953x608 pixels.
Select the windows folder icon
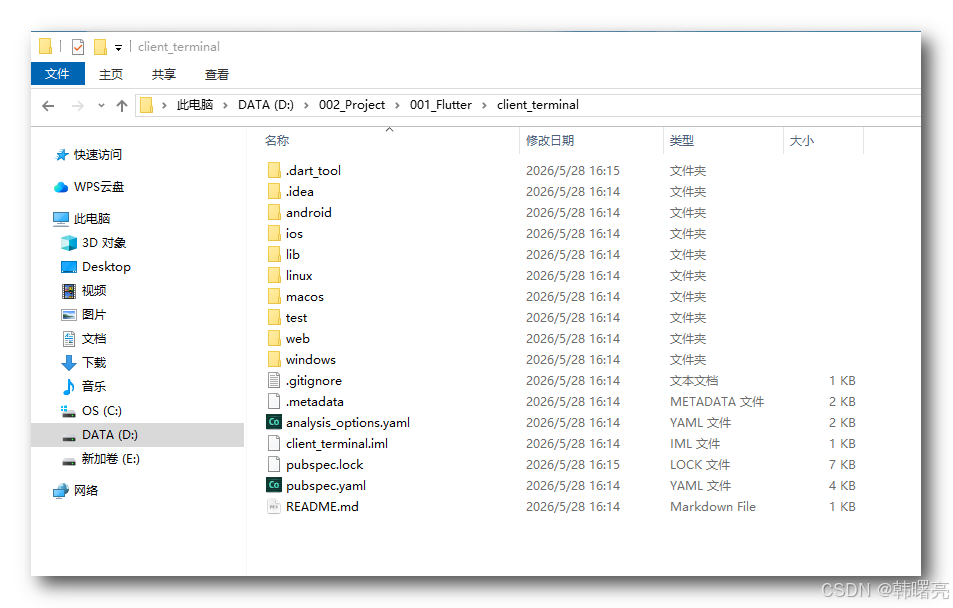click(274, 359)
